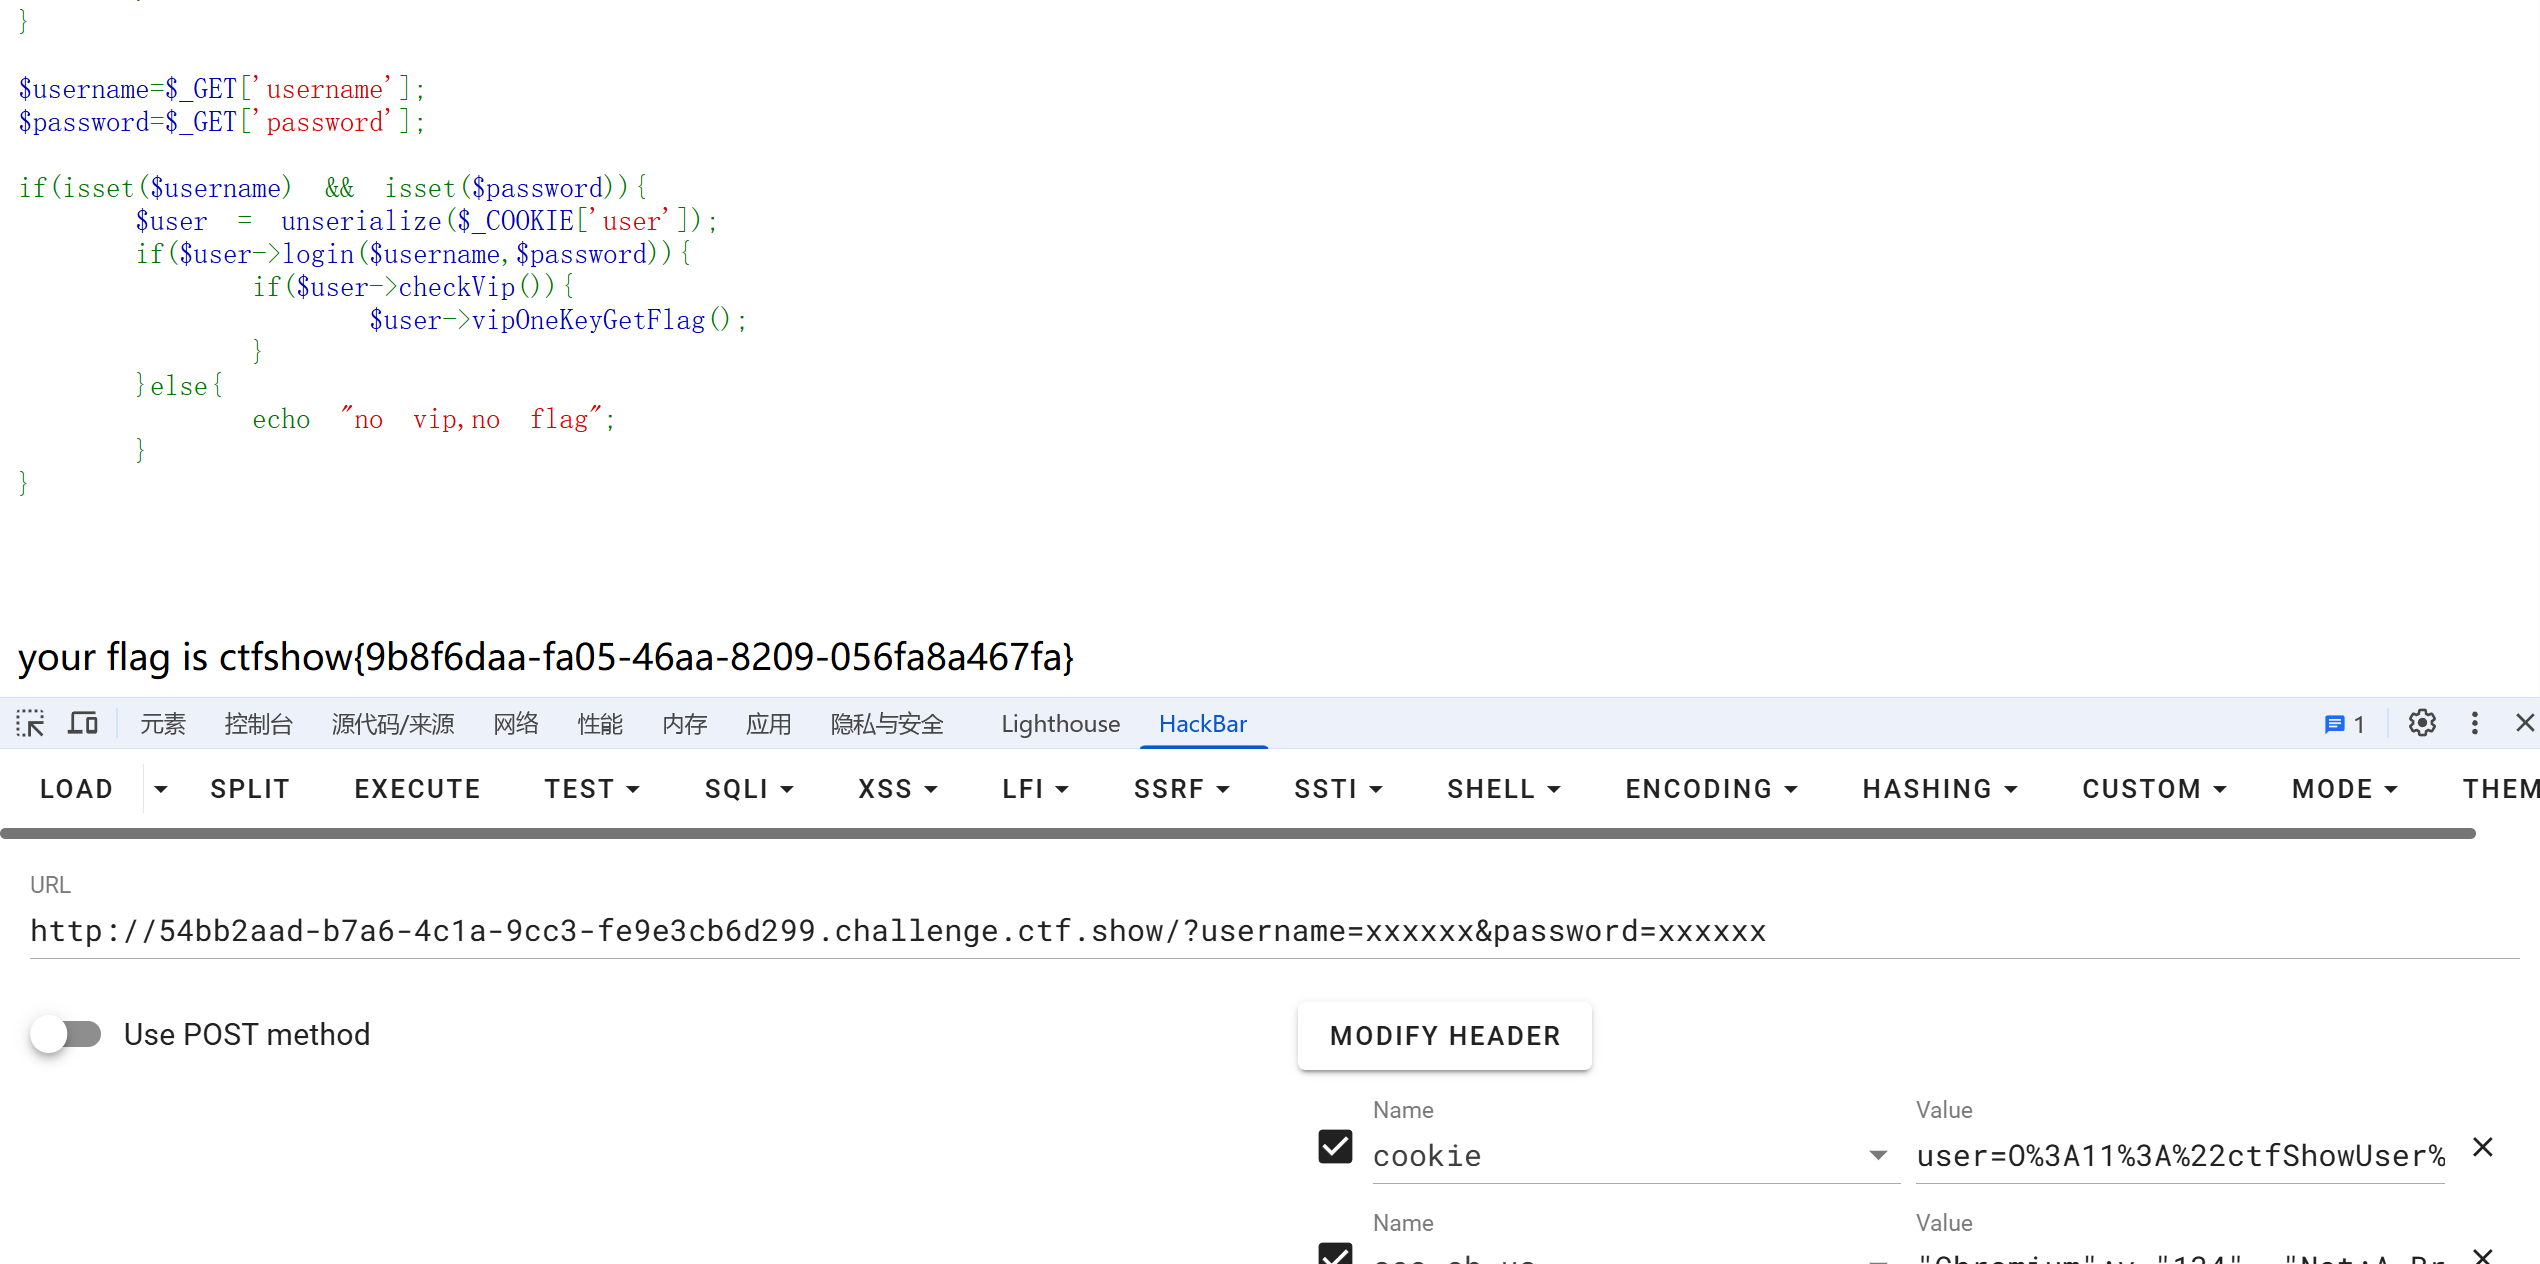Remove the cookie header row
The height and width of the screenshot is (1264, 2540).
tap(2482, 1147)
